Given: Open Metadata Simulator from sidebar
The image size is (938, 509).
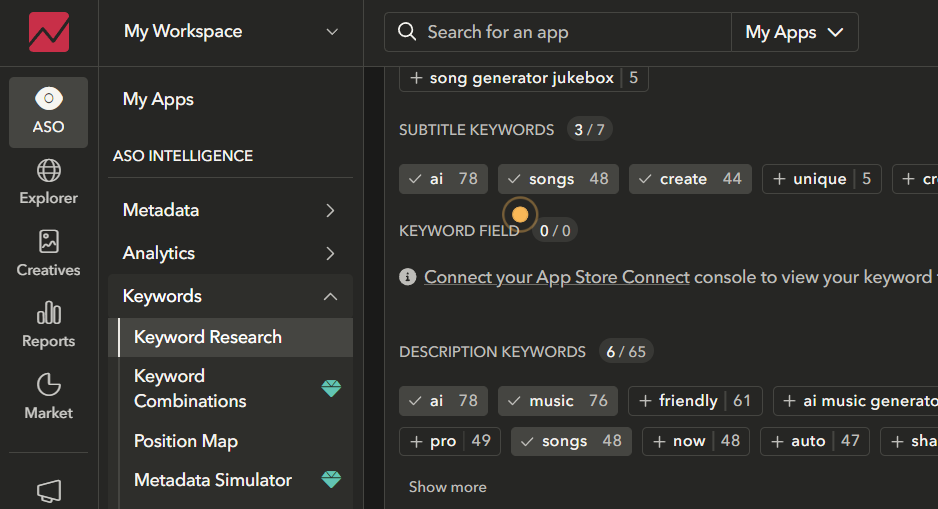Looking at the screenshot, I should (213, 480).
